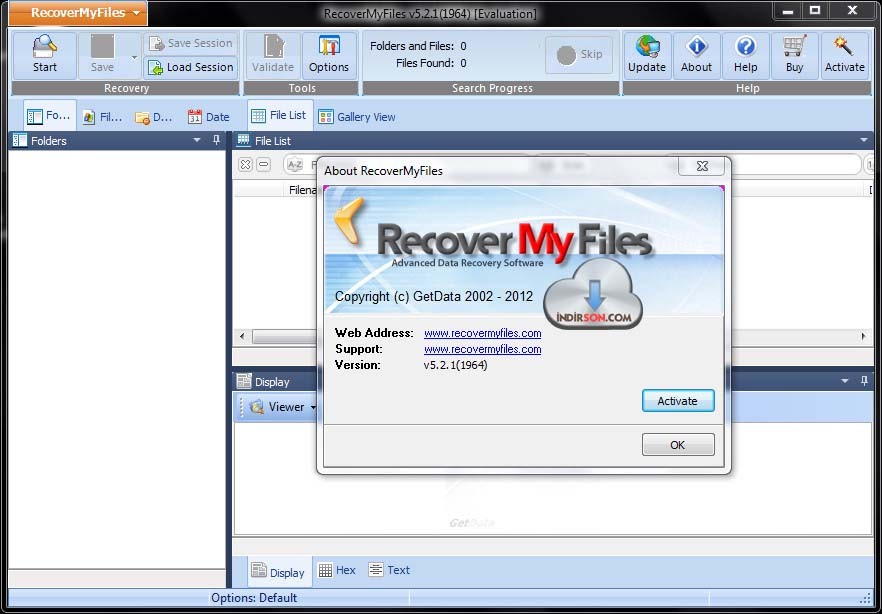Switch to the Date view tab

(209, 117)
